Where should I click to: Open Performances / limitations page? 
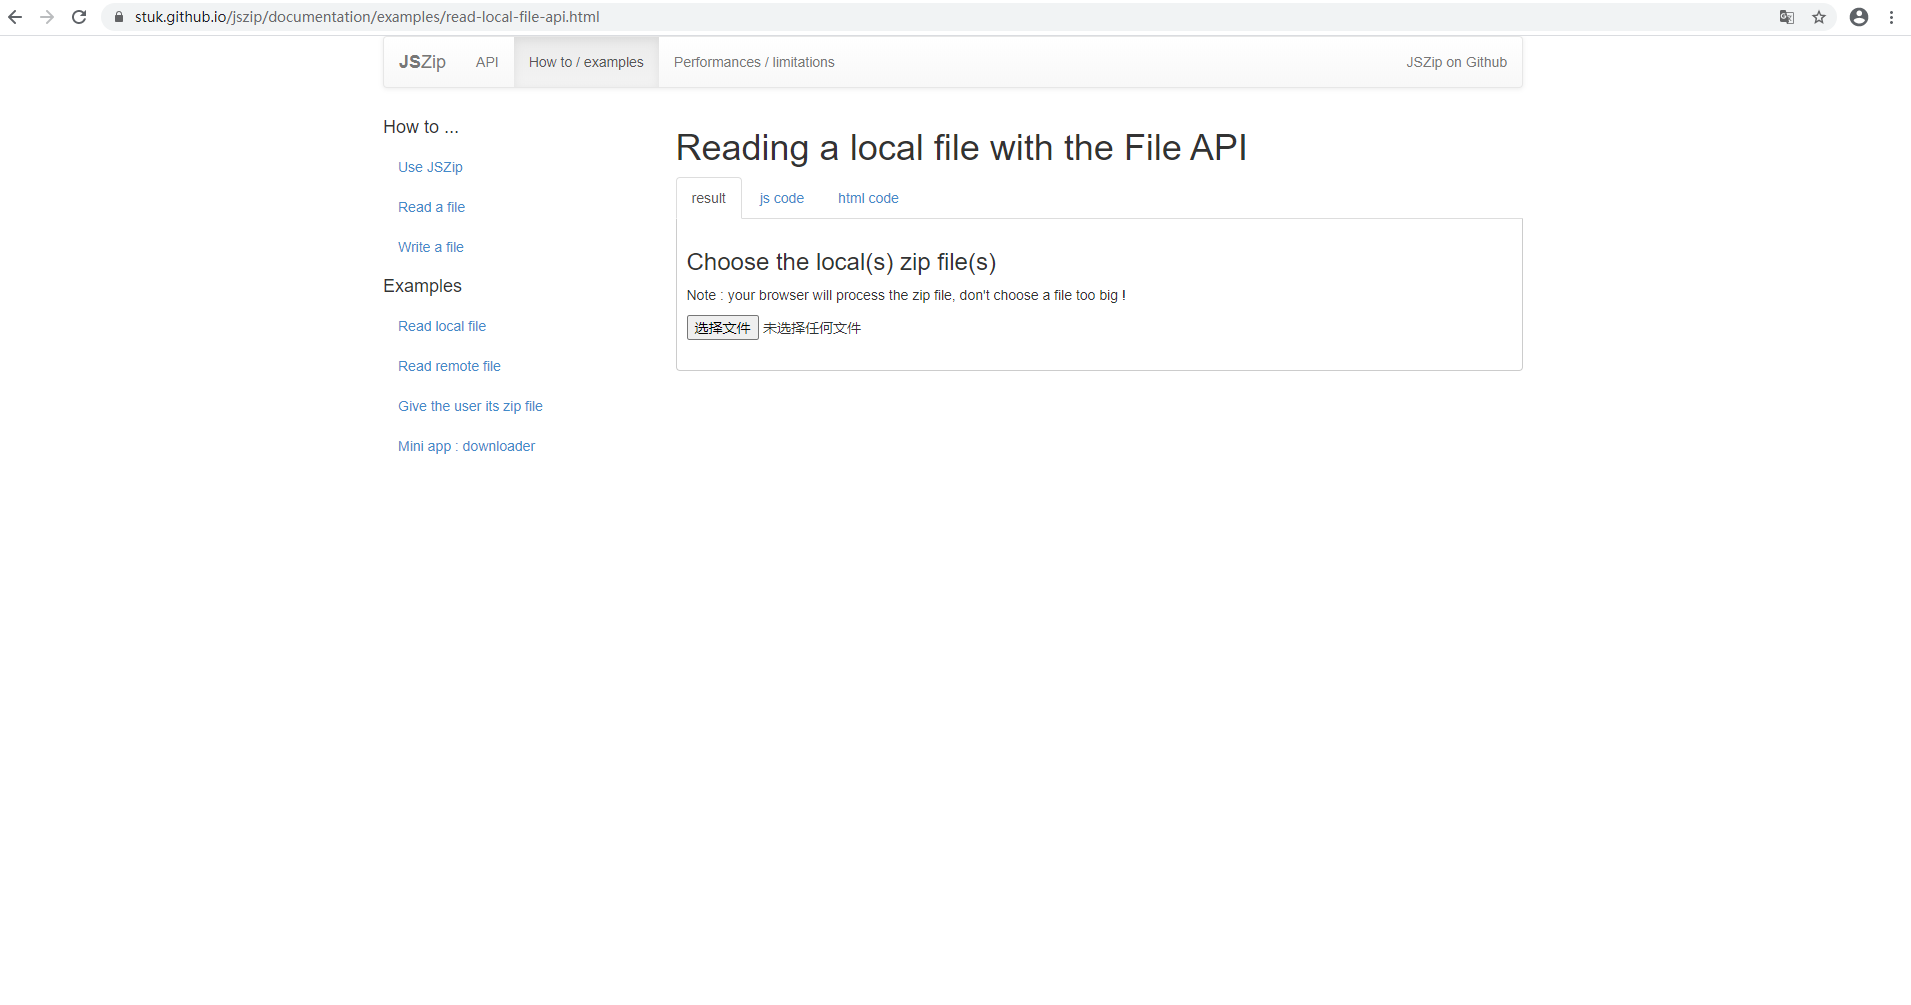click(x=753, y=61)
